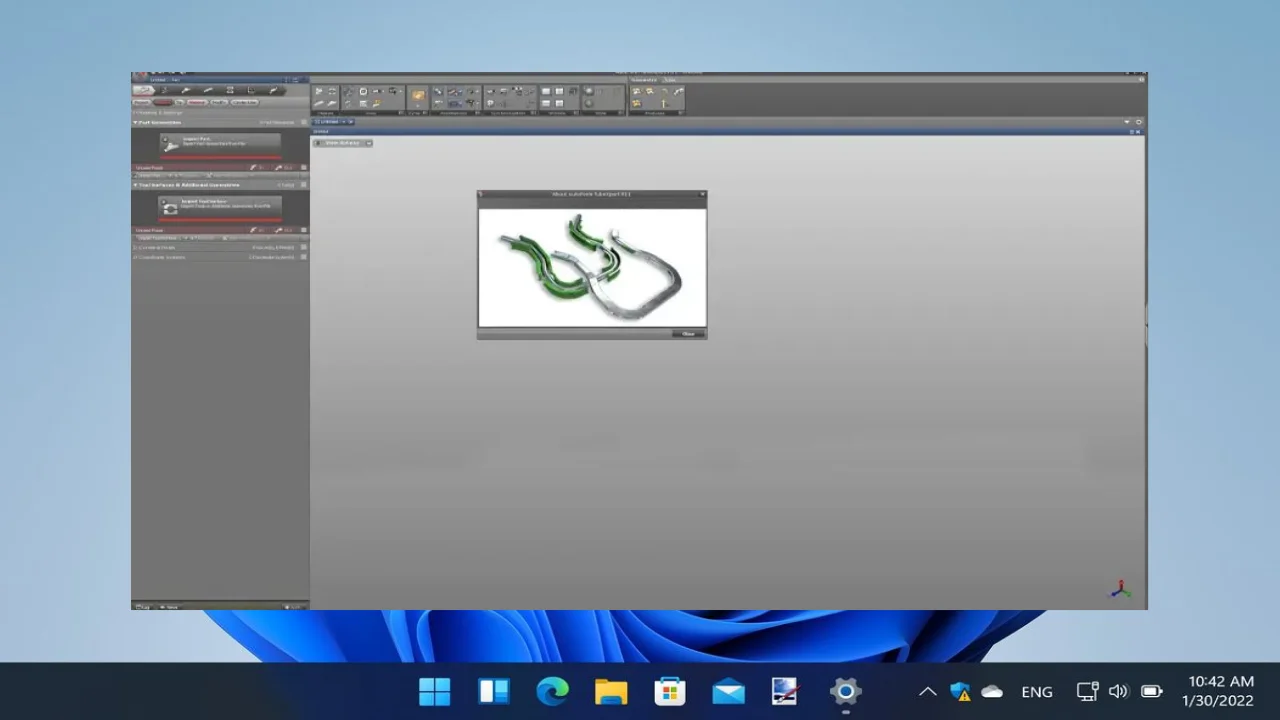
Task: Click the large orange icon in the ribbon
Action: (x=418, y=95)
